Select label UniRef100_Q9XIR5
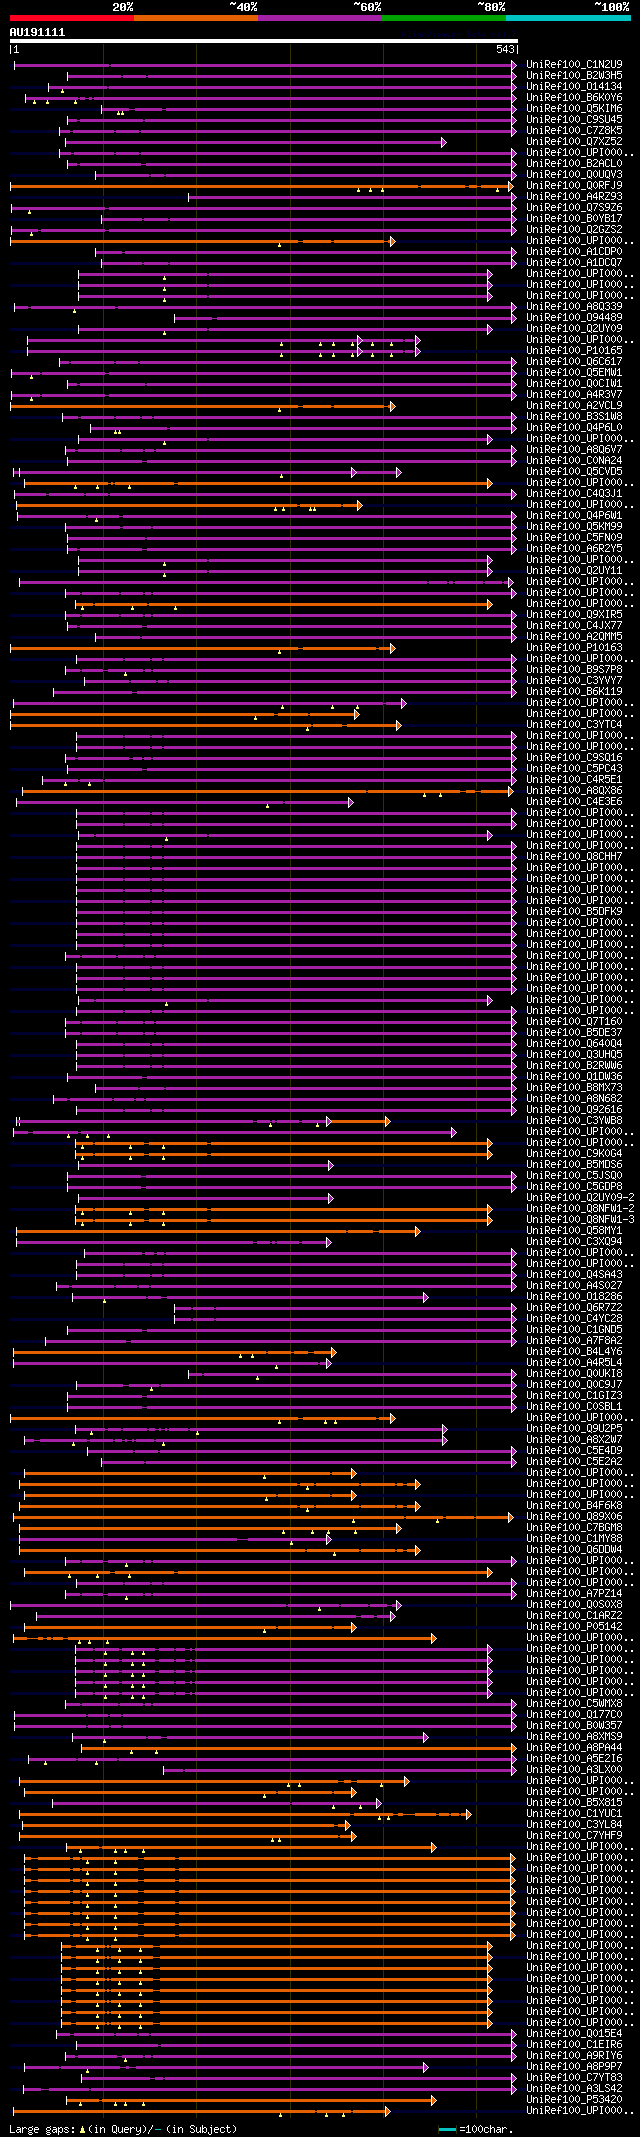This screenshot has height=2137, width=640. [x=574, y=614]
